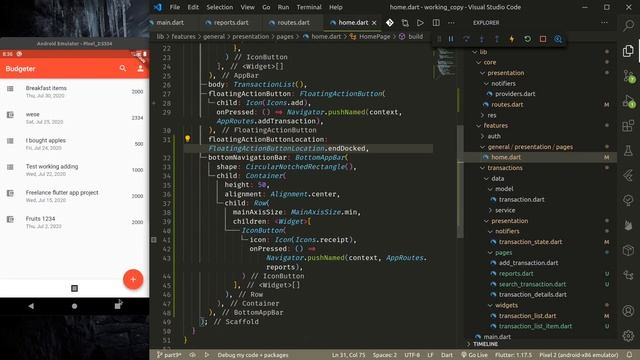Click the Step Into debug button
The height and width of the screenshot is (360, 640).
(x=482, y=39)
